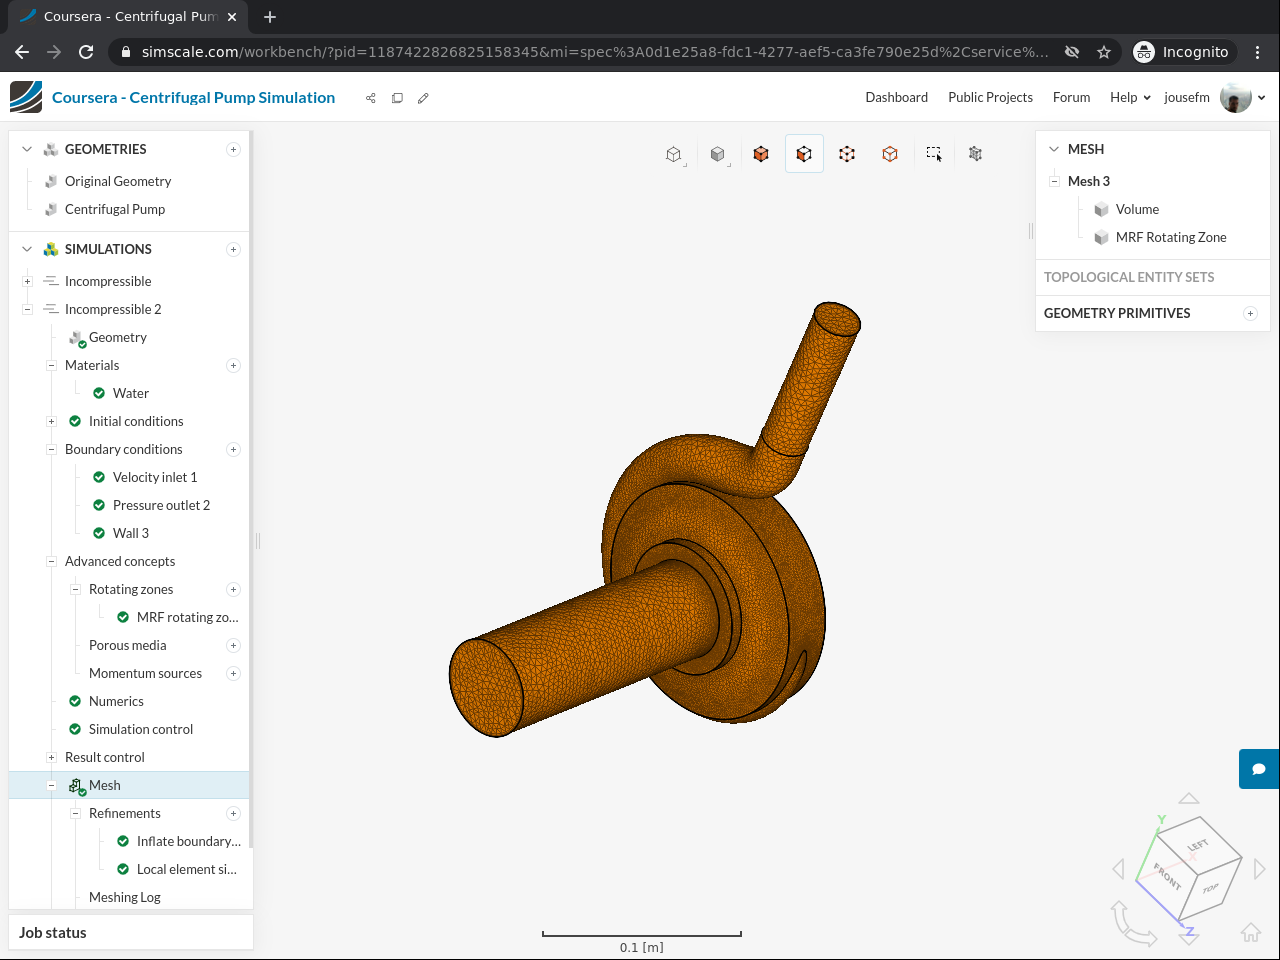This screenshot has width=1280, height=960.
Task: Open the Forum link
Action: [1071, 97]
